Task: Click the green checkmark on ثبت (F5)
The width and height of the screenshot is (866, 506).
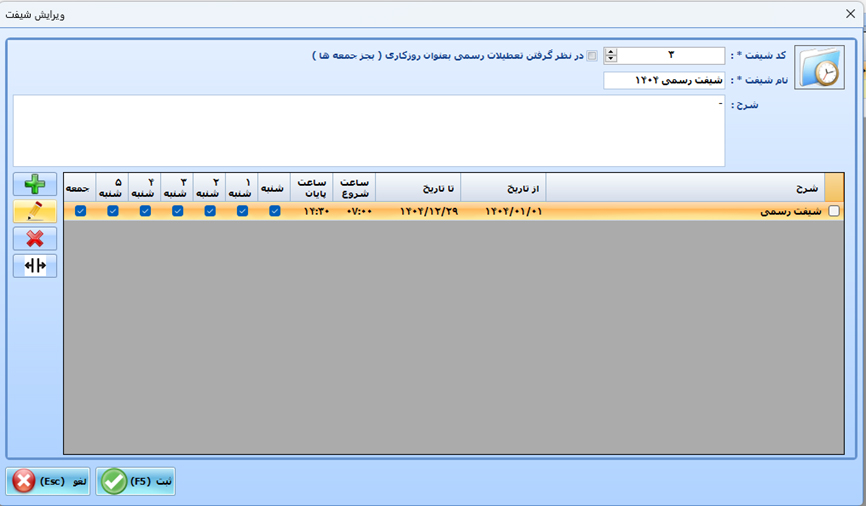Action: 114,481
